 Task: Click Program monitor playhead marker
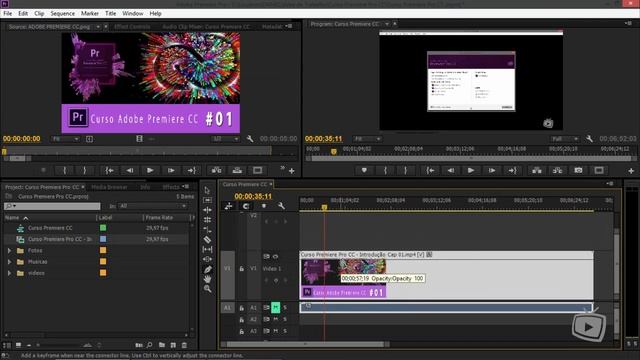click(334, 151)
